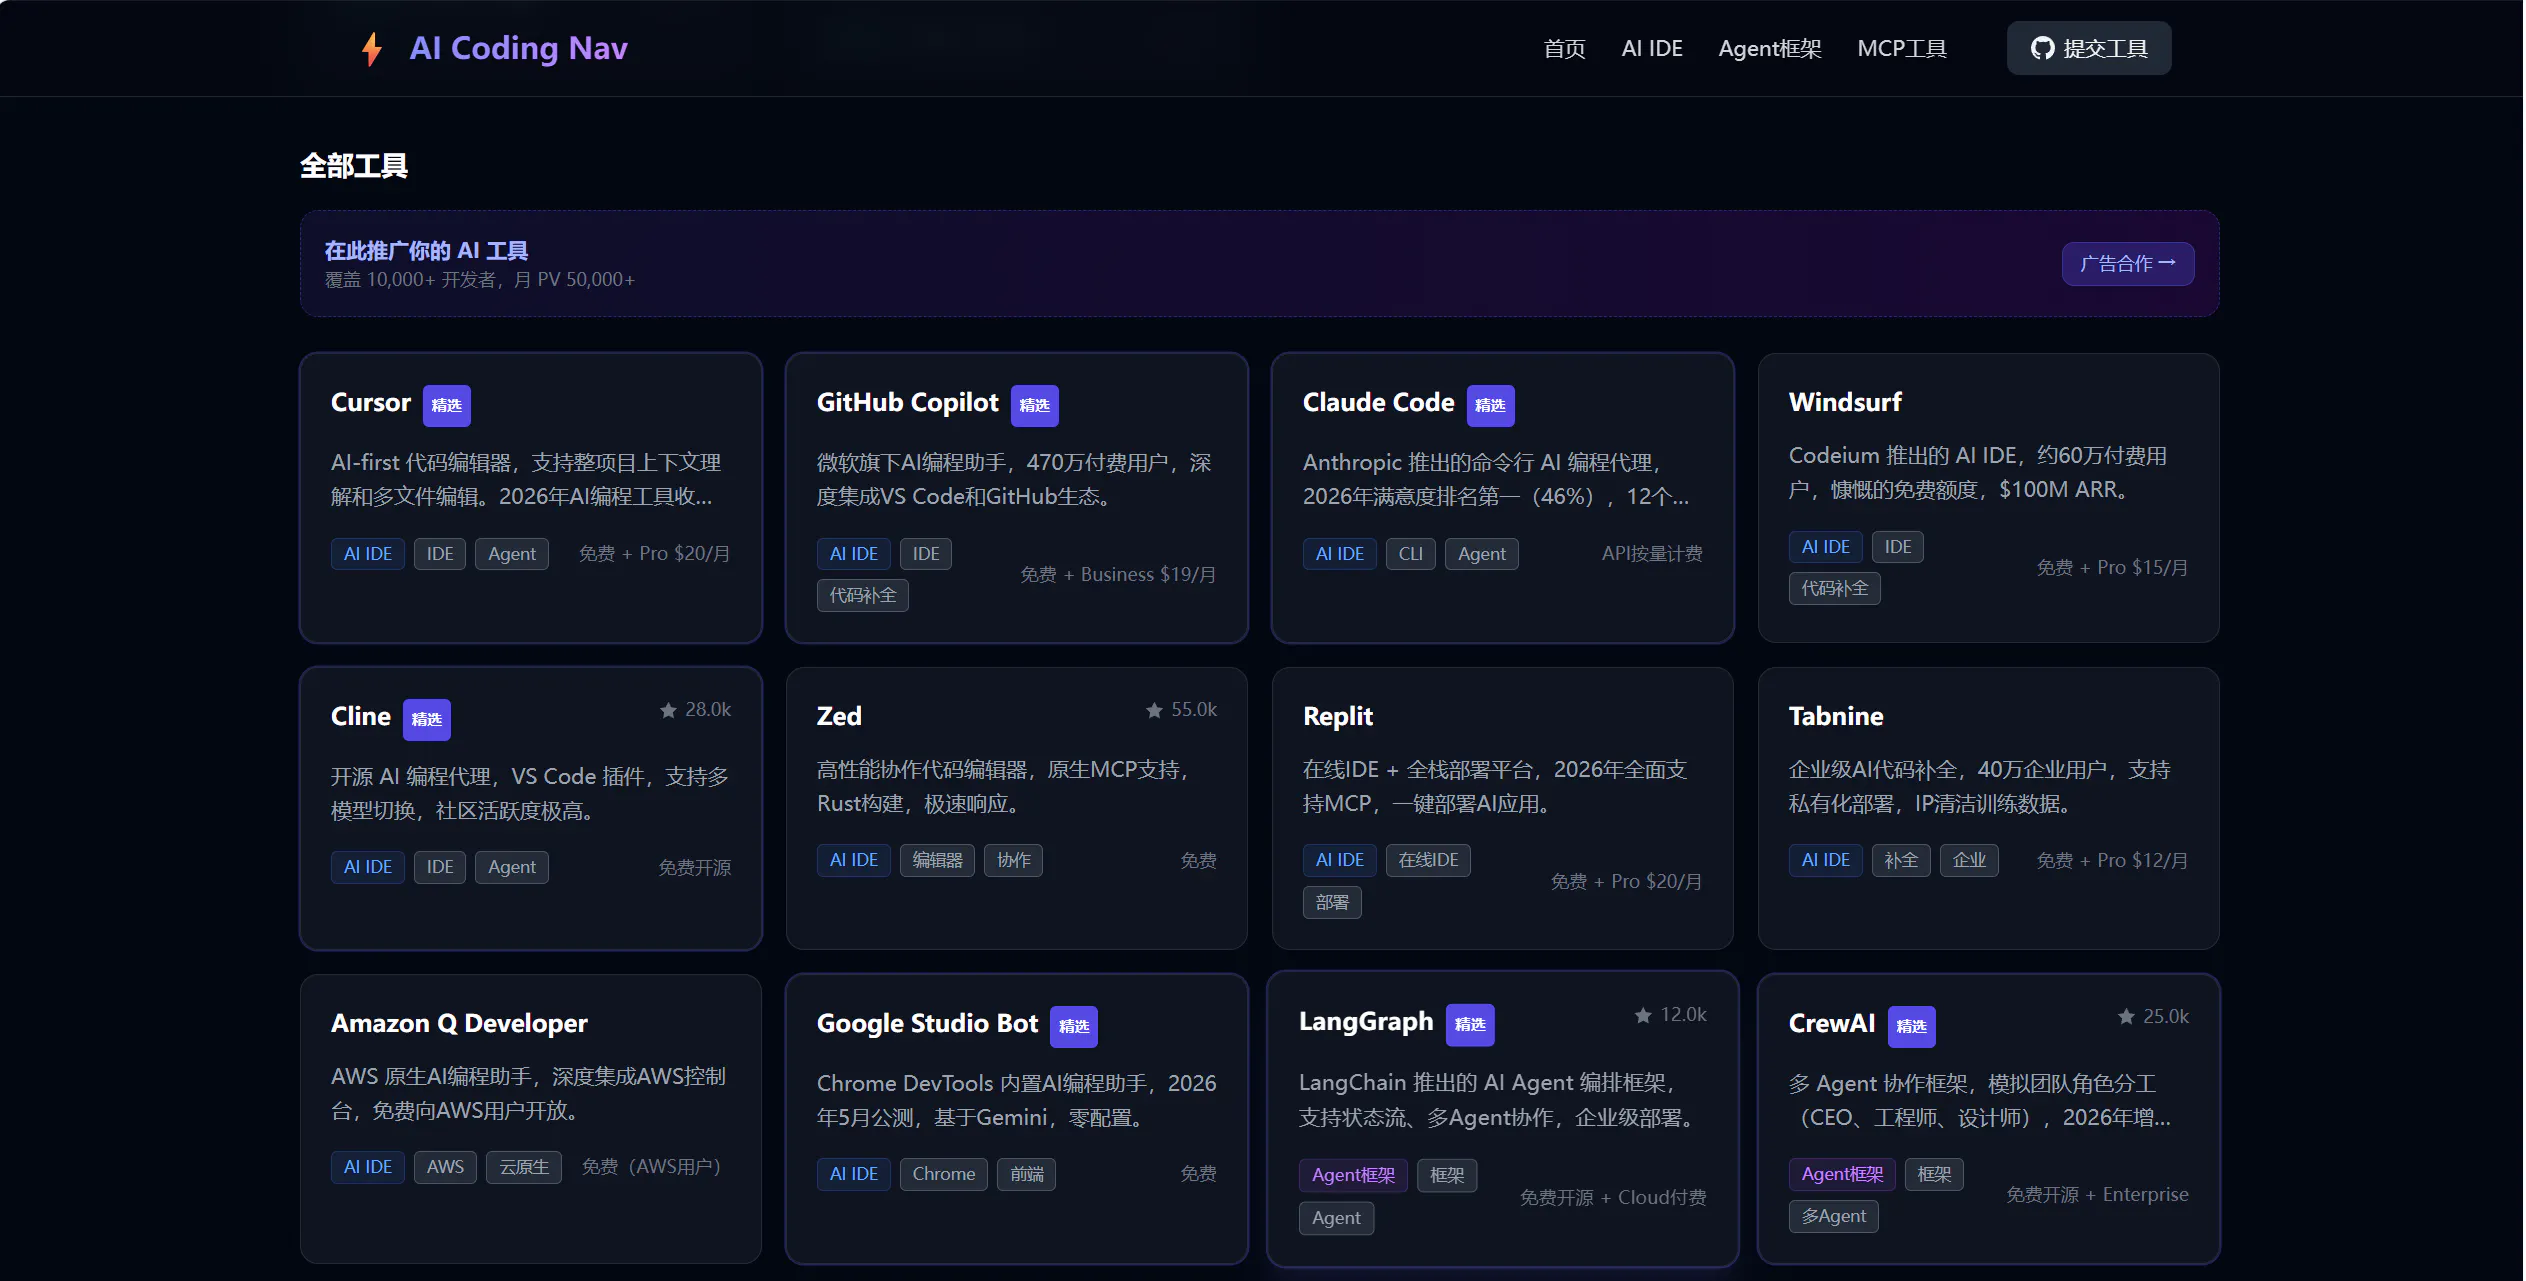Open the CrewAI card title

point(1832,1023)
